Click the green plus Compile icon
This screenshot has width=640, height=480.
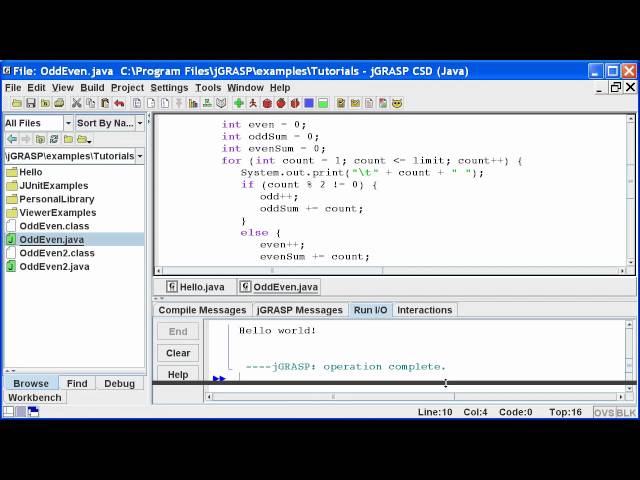click(239, 103)
